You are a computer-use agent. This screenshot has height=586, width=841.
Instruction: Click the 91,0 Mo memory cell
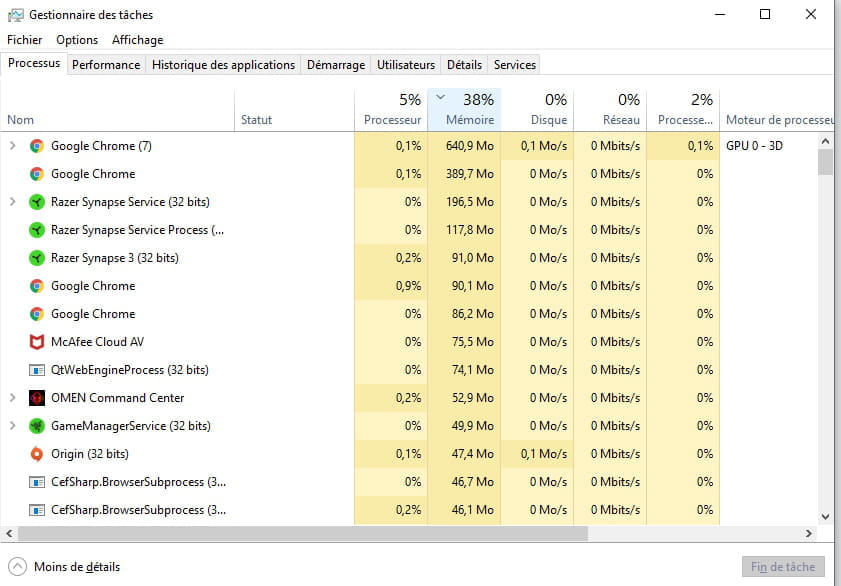pyautogui.click(x=464, y=258)
